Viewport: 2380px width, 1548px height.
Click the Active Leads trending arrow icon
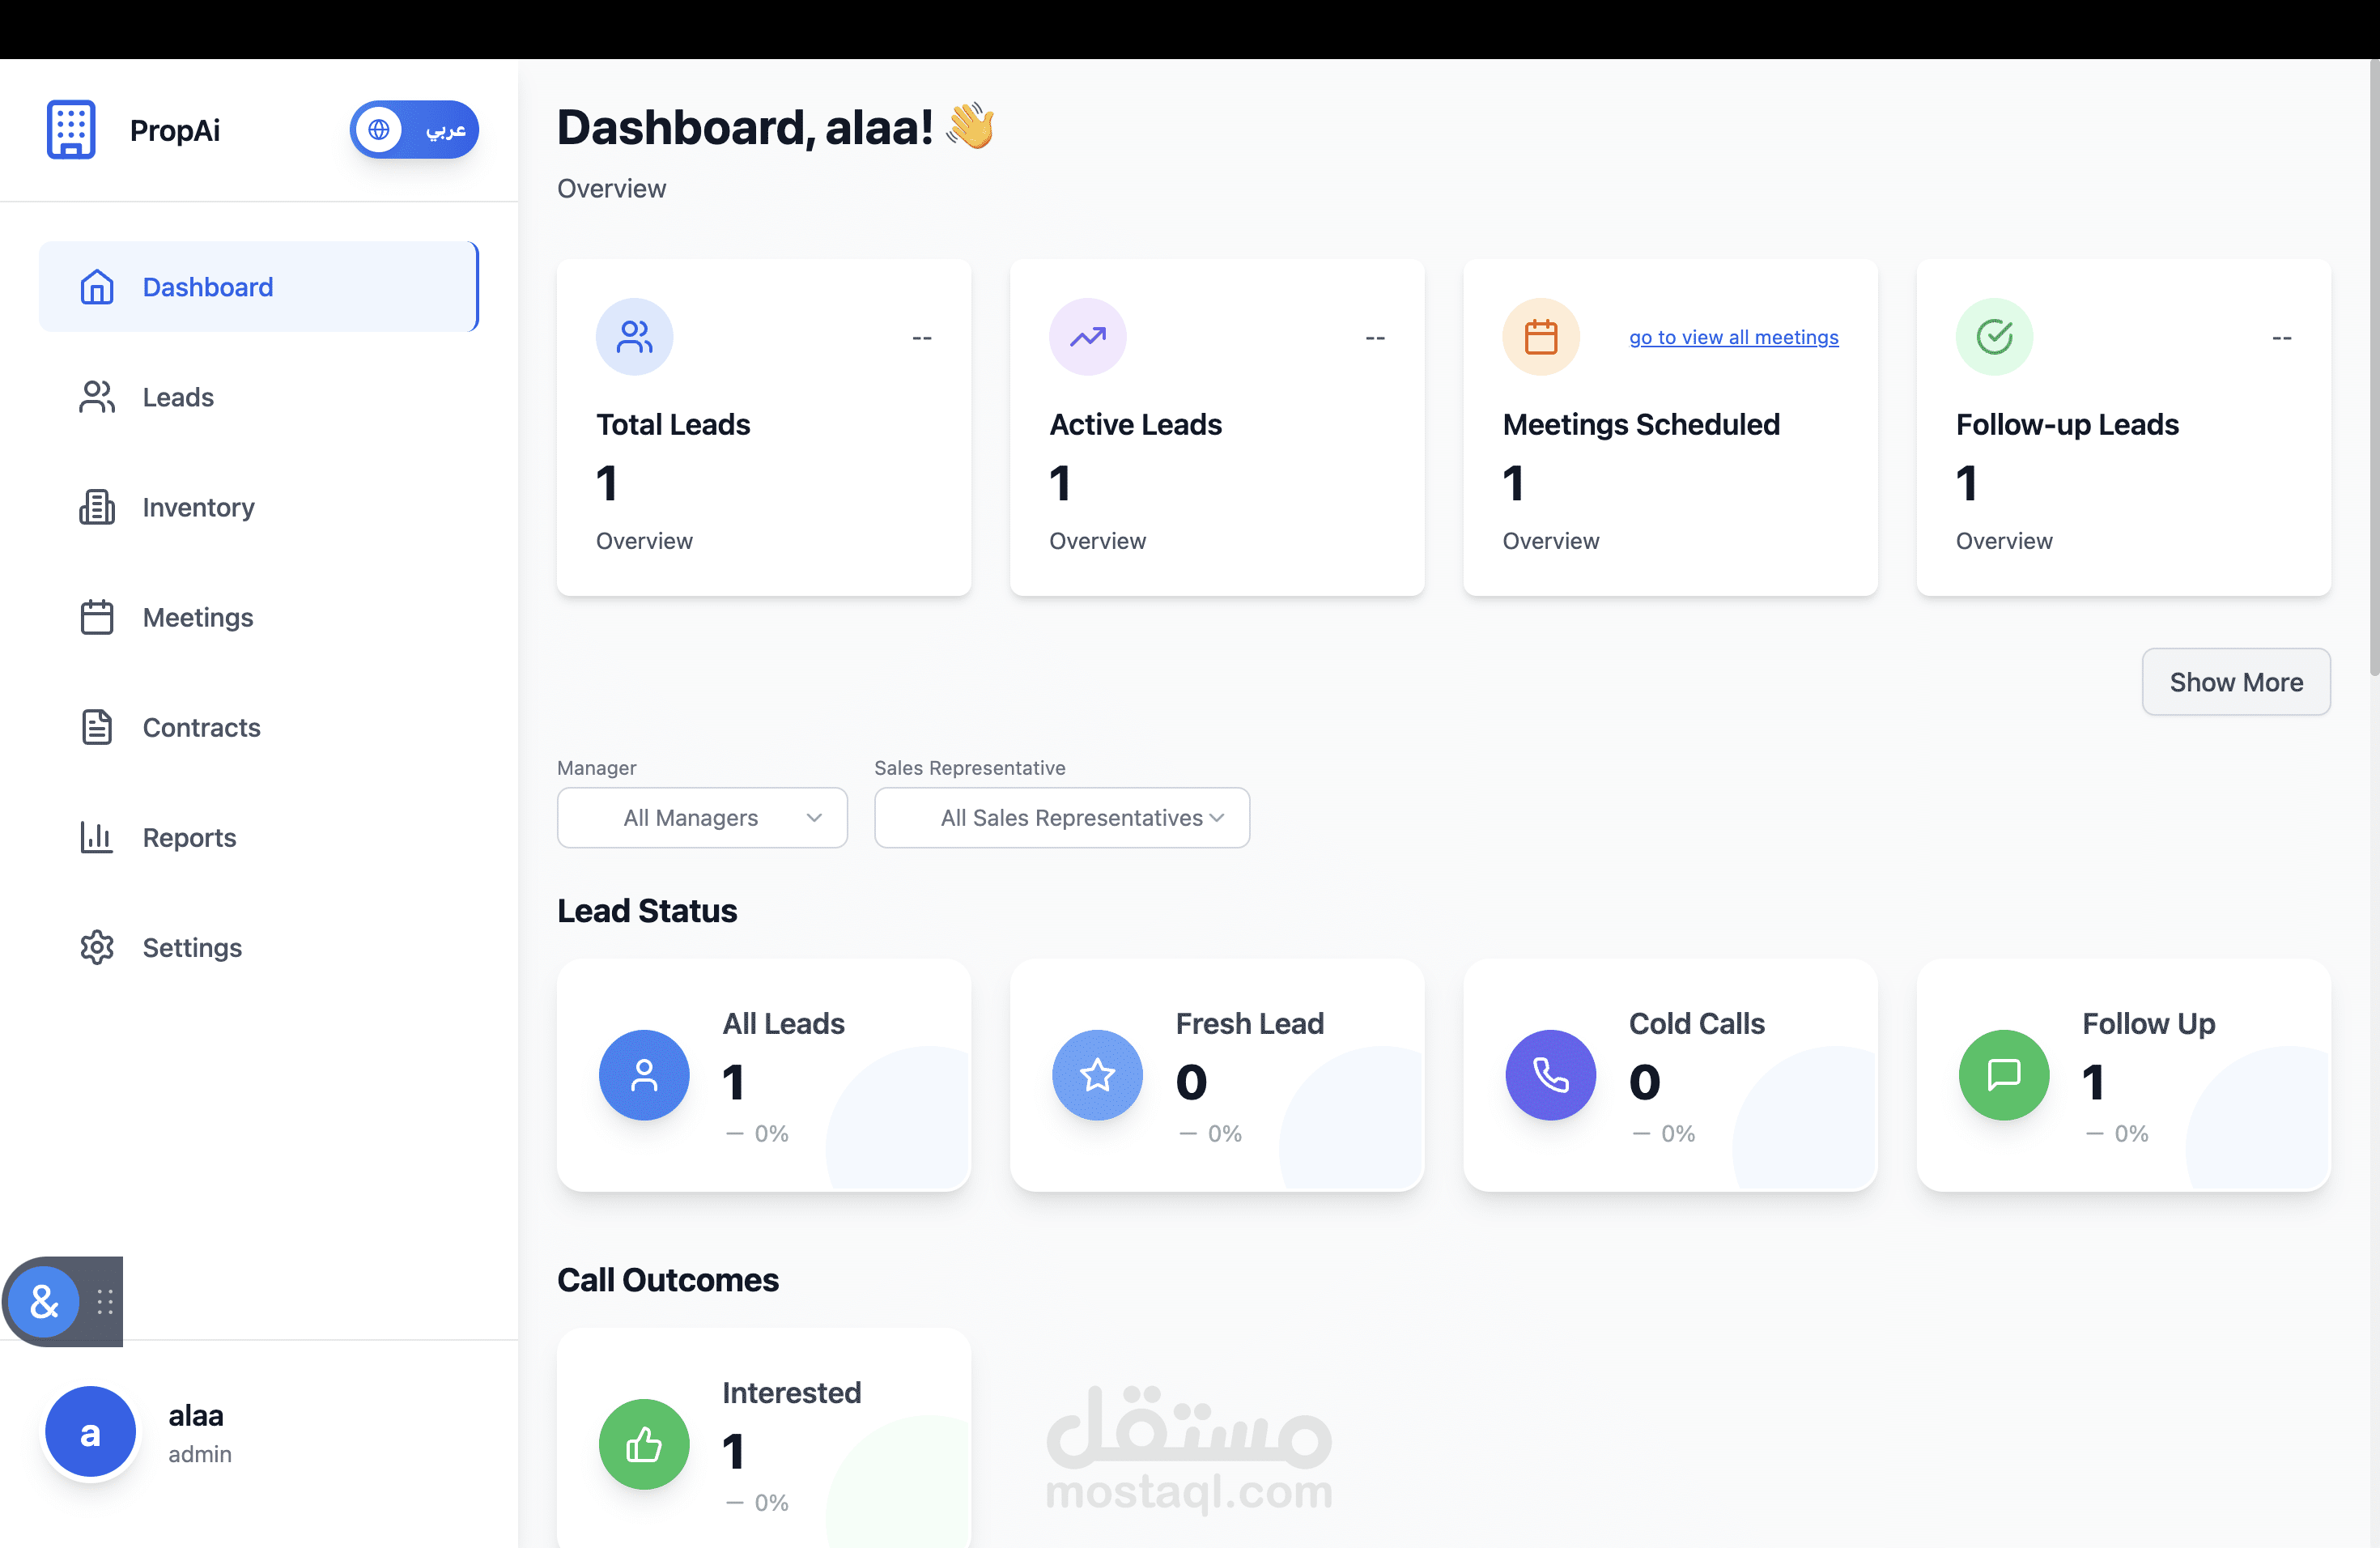click(x=1088, y=337)
